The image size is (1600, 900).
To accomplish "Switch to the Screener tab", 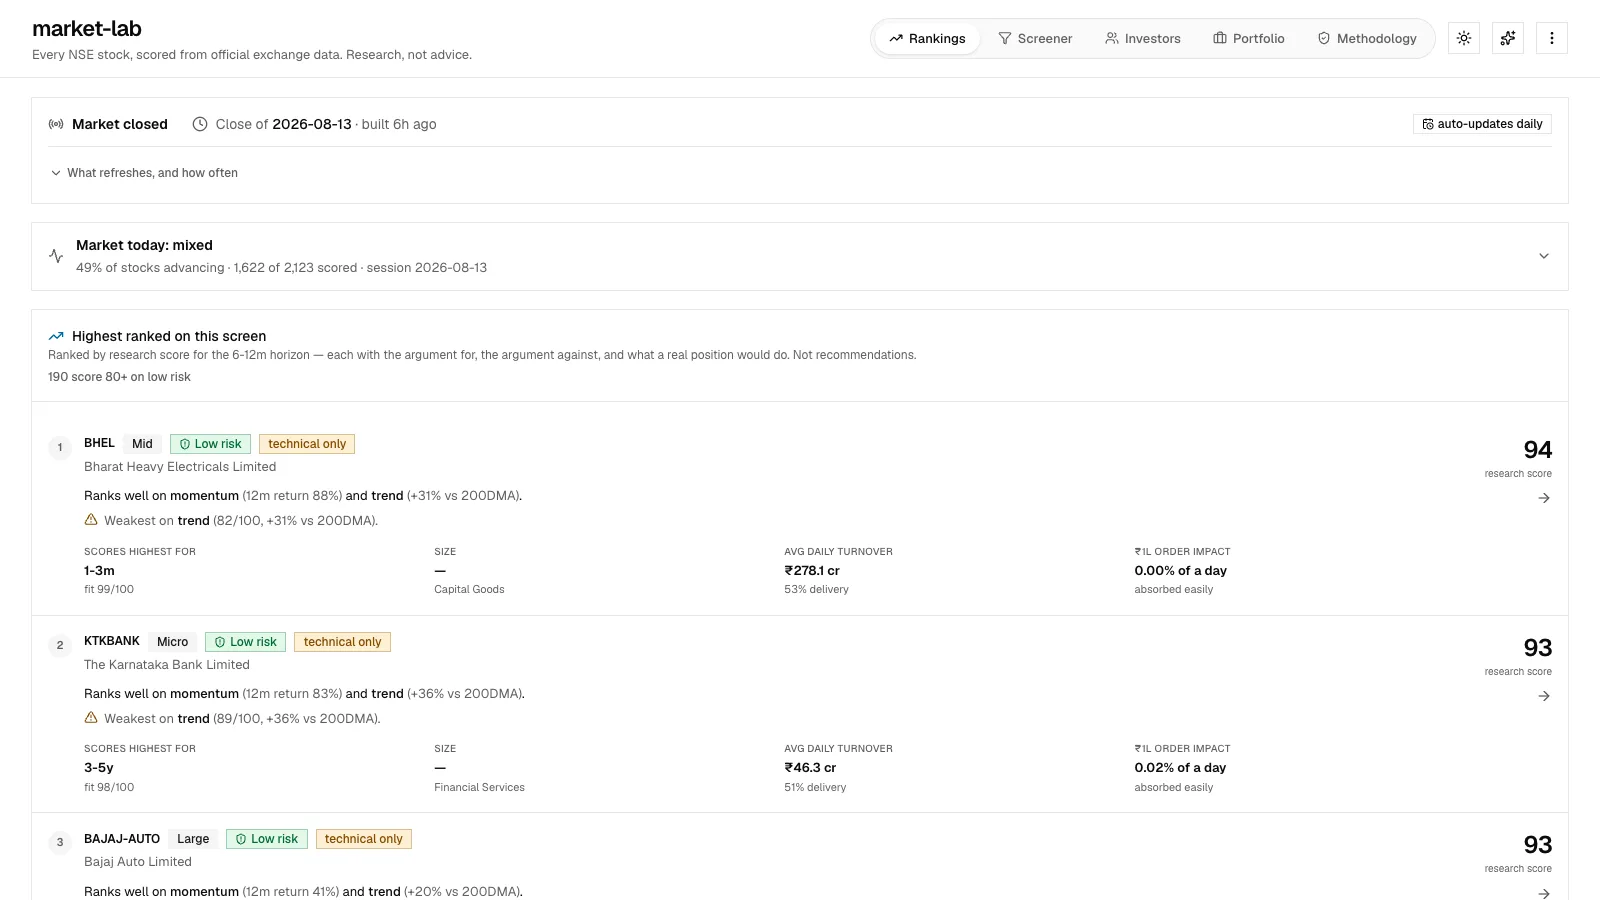I will 1035,39.
